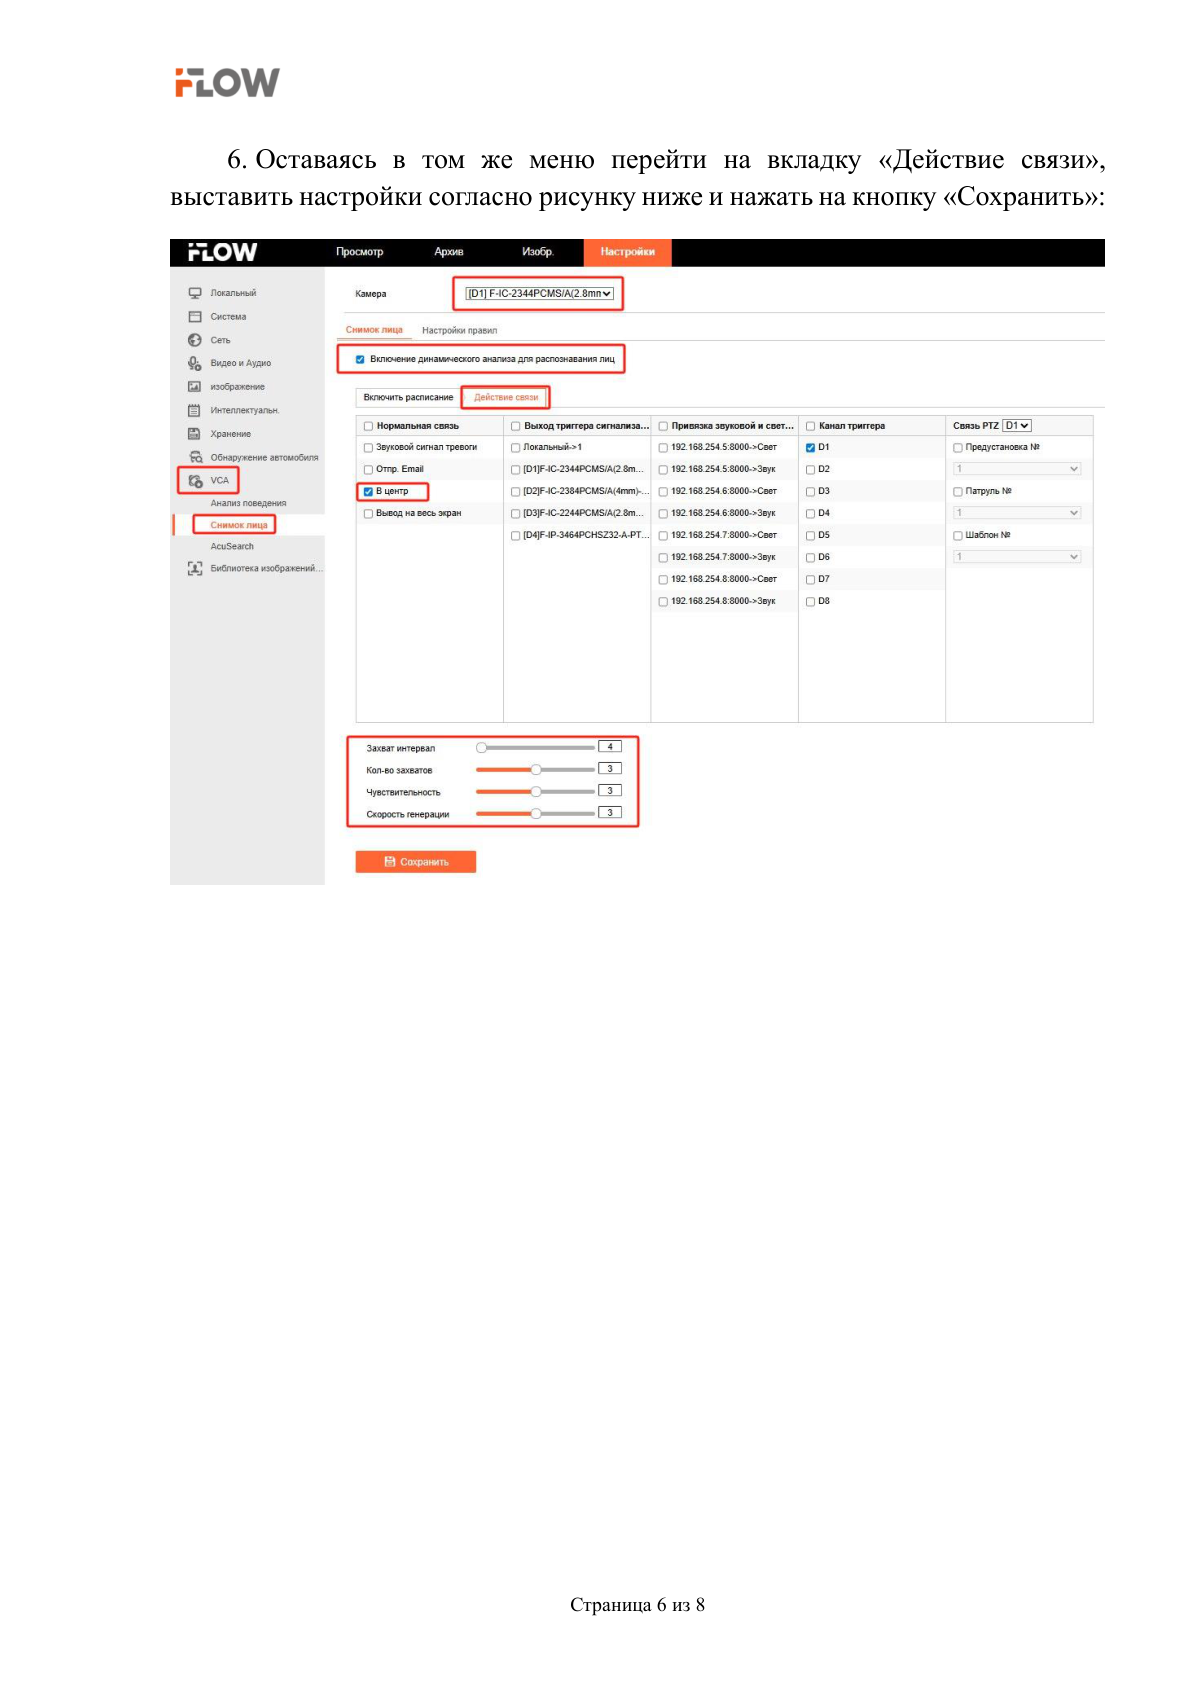1191x1684 pixels.
Task: Toggle dynamic face recognition analysis checkbox
Action: (x=360, y=359)
